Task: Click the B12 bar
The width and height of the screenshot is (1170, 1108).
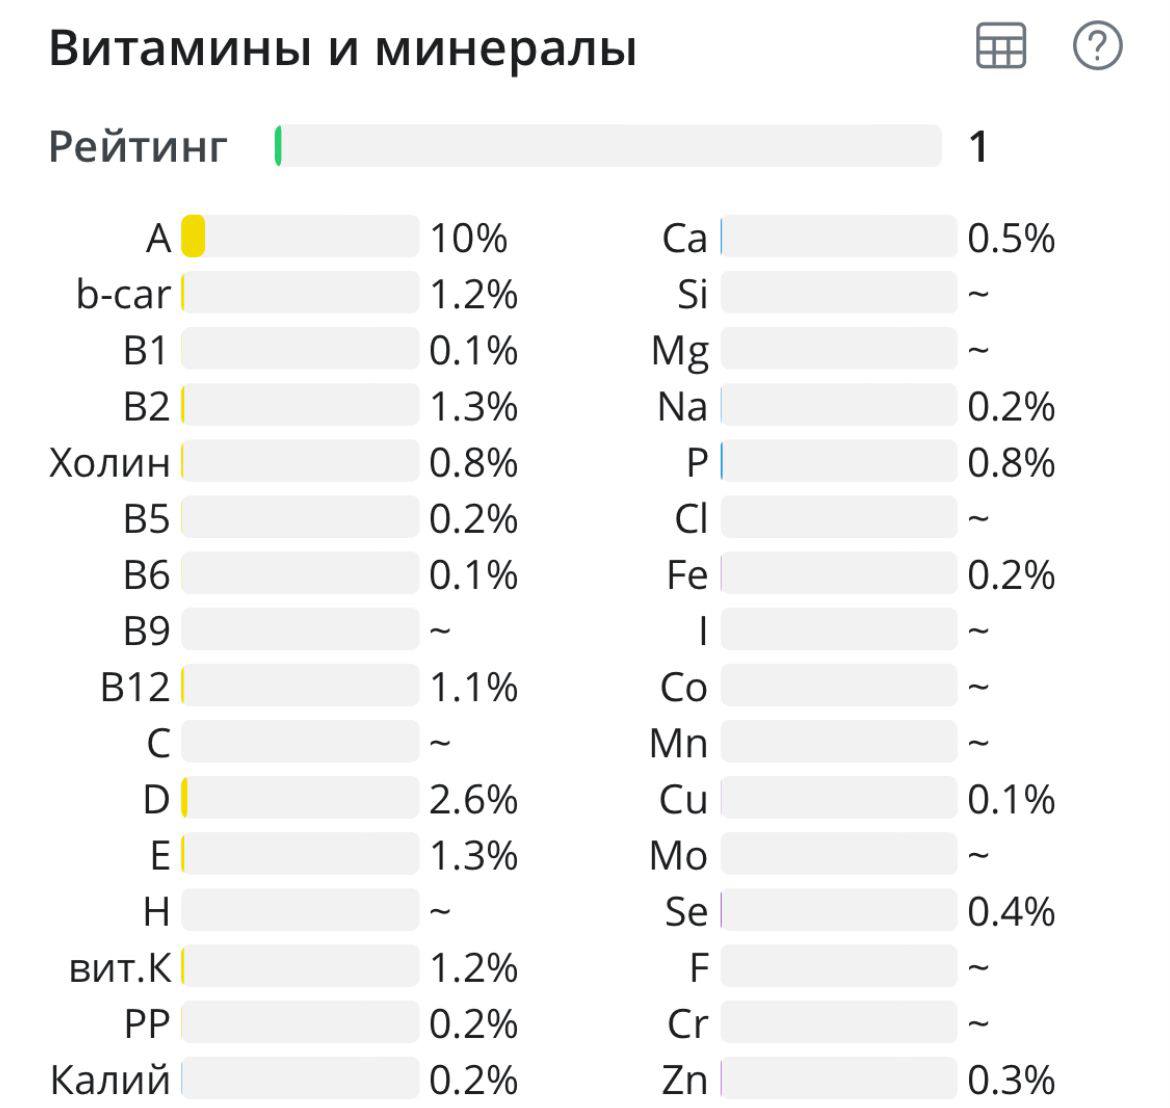Action: tap(300, 685)
